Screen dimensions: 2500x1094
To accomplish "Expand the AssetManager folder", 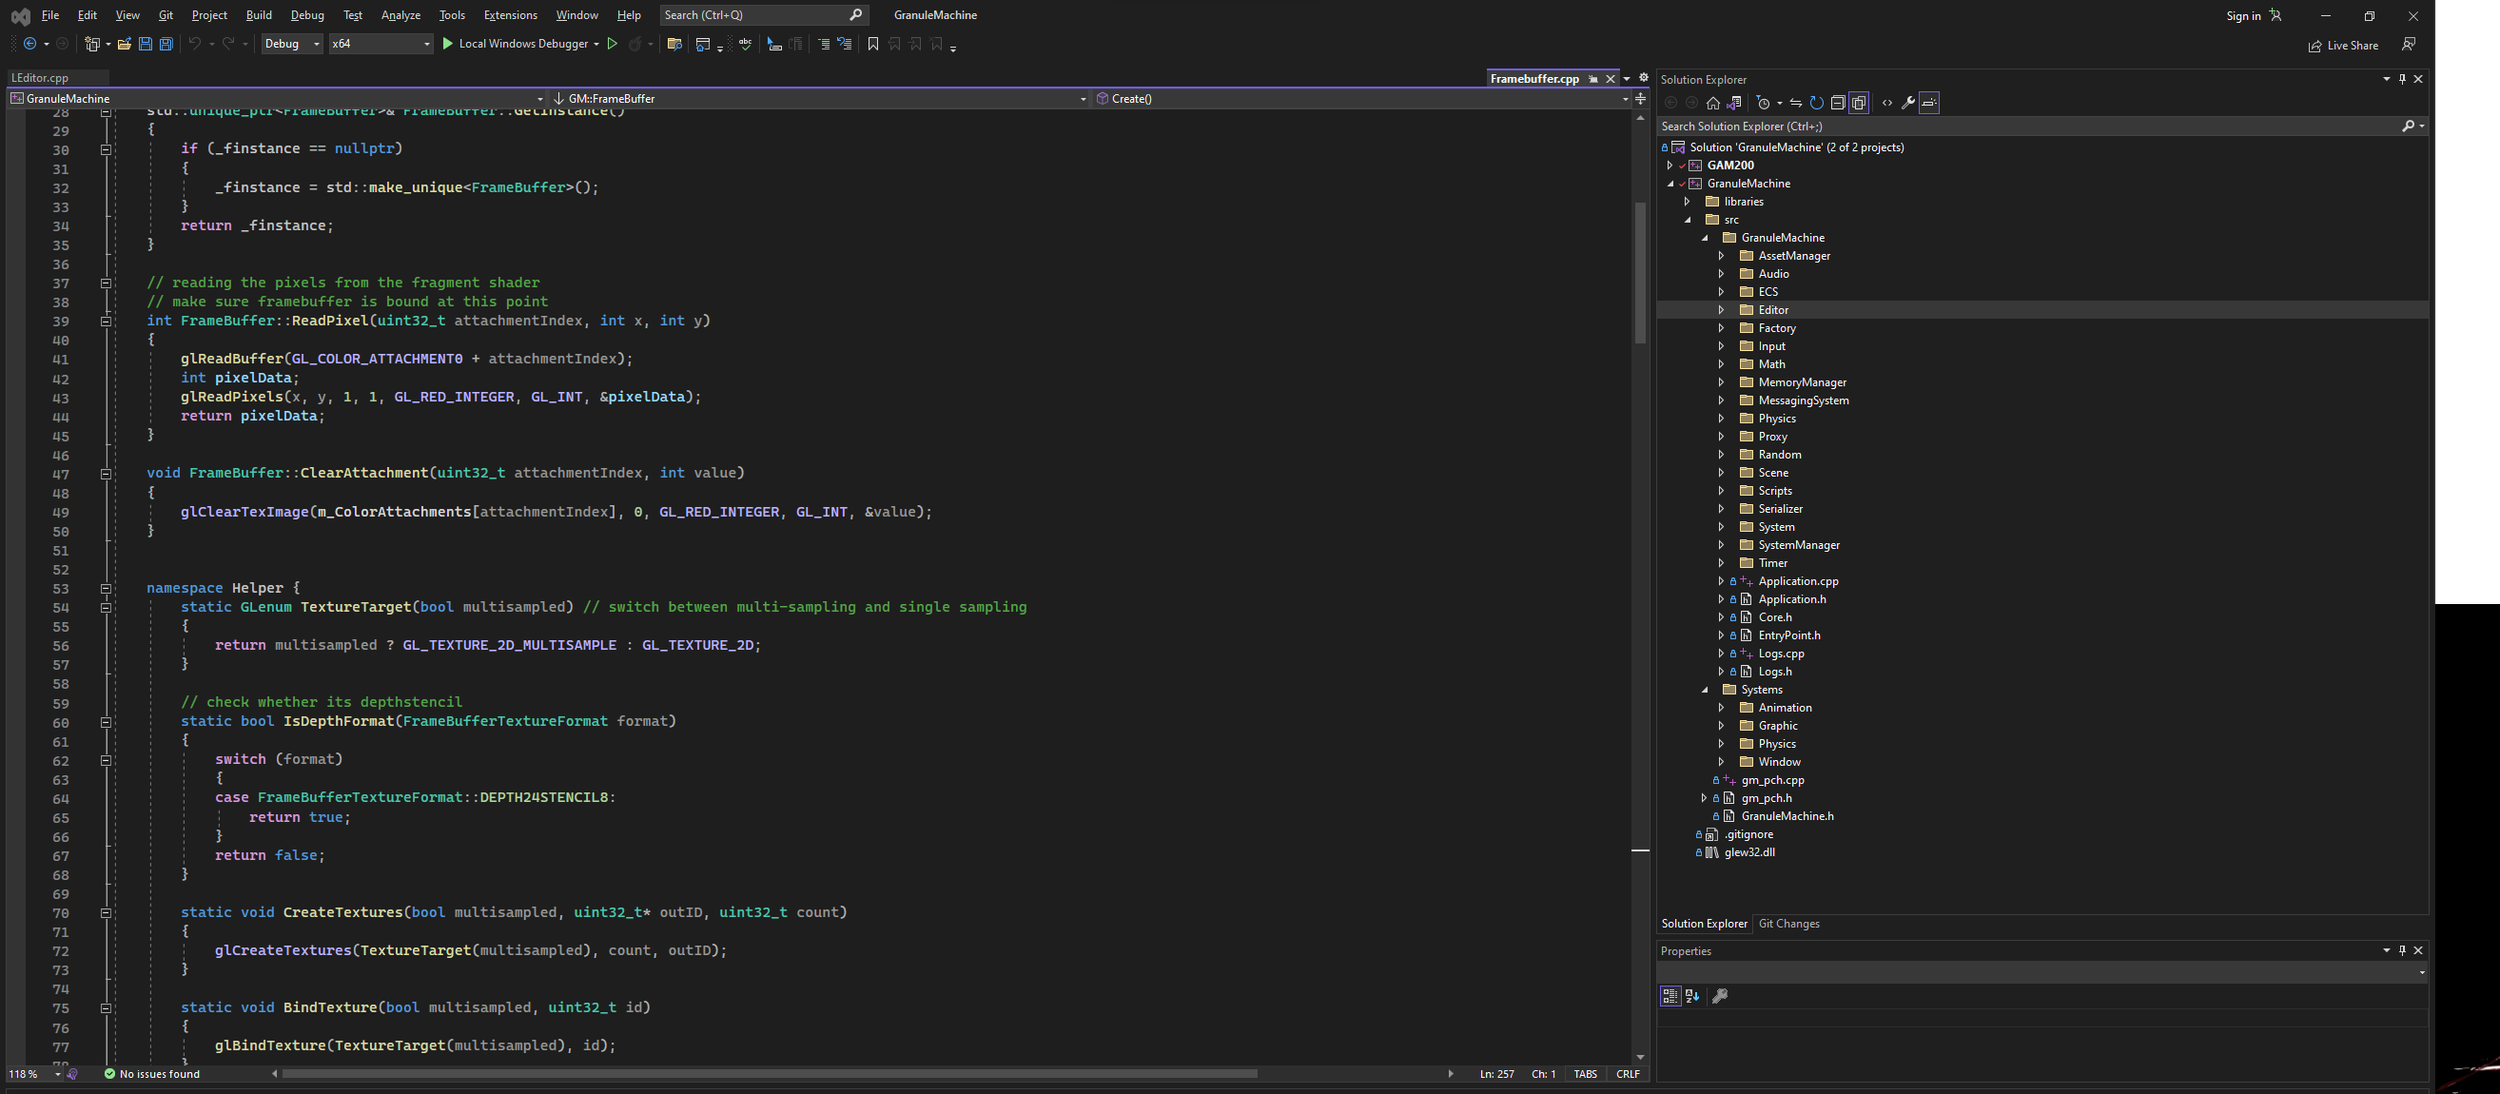I will [x=1721, y=256].
